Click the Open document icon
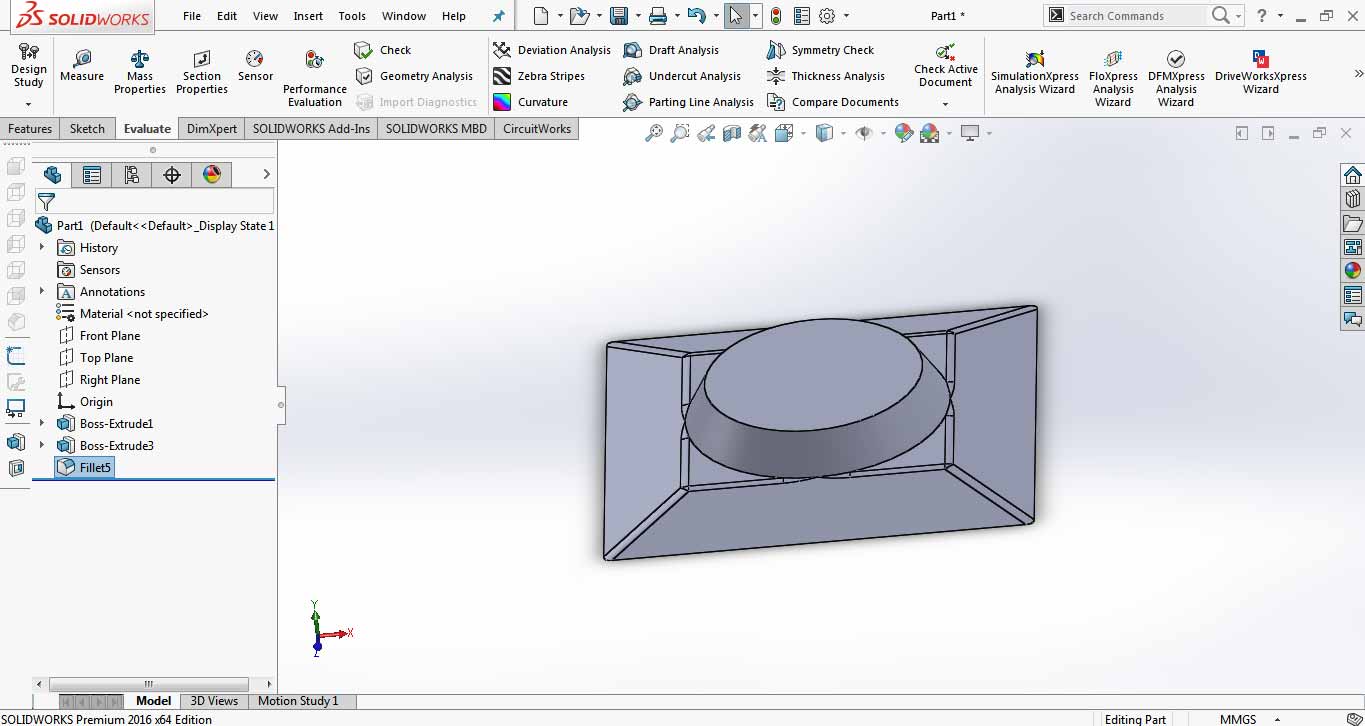Image resolution: width=1365 pixels, height=726 pixels. pyautogui.click(x=579, y=16)
